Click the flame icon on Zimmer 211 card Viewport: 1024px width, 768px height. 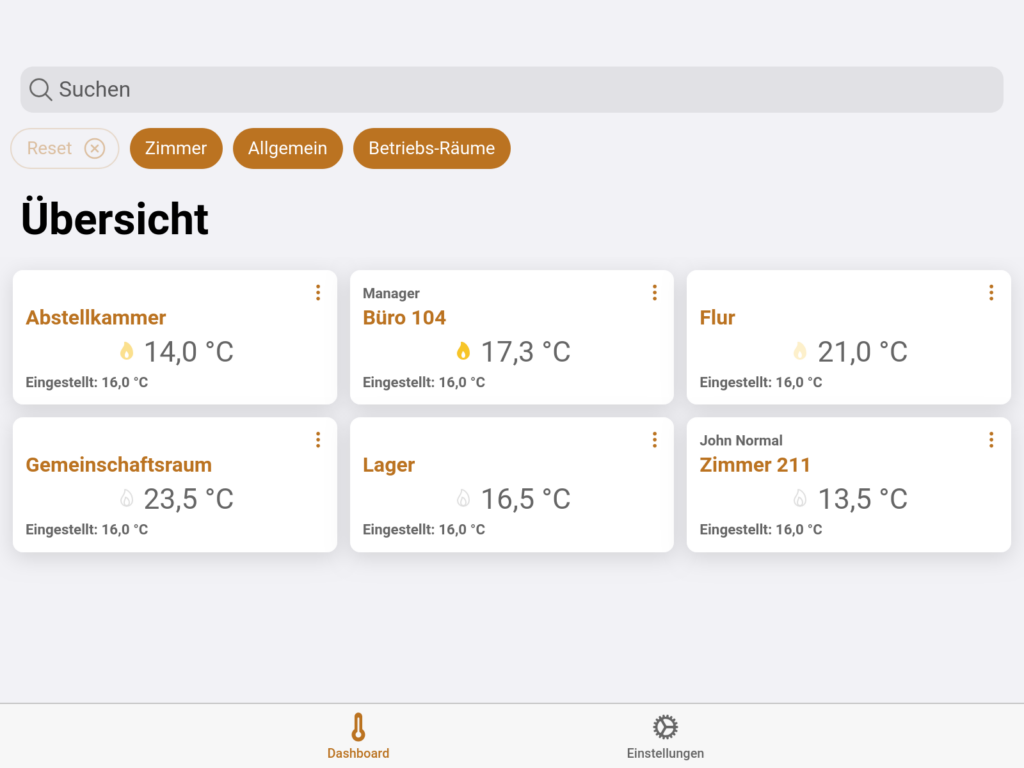tap(800, 498)
